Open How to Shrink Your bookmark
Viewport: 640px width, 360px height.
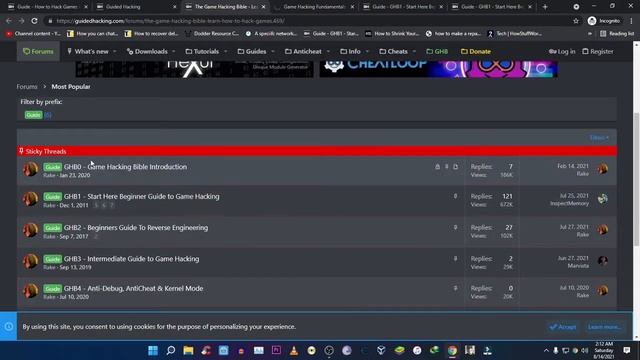[x=392, y=33]
